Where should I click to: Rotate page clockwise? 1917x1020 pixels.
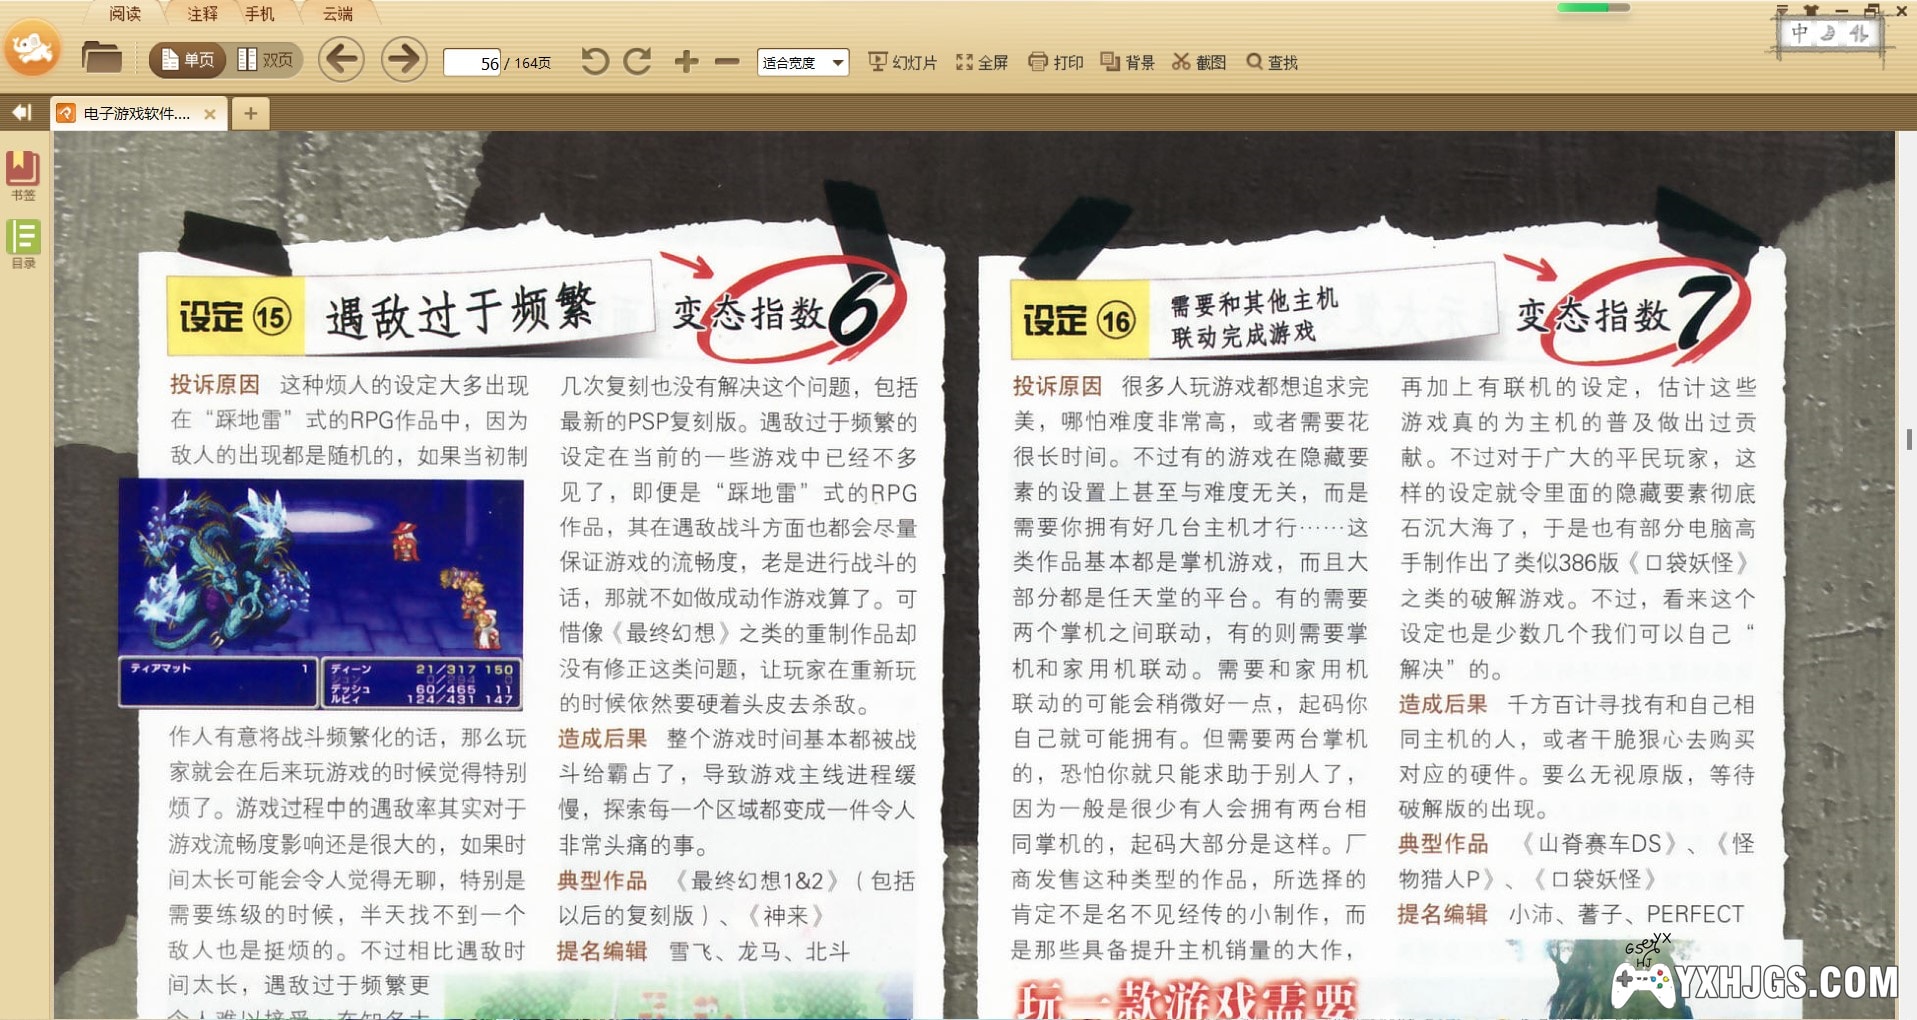[x=638, y=62]
